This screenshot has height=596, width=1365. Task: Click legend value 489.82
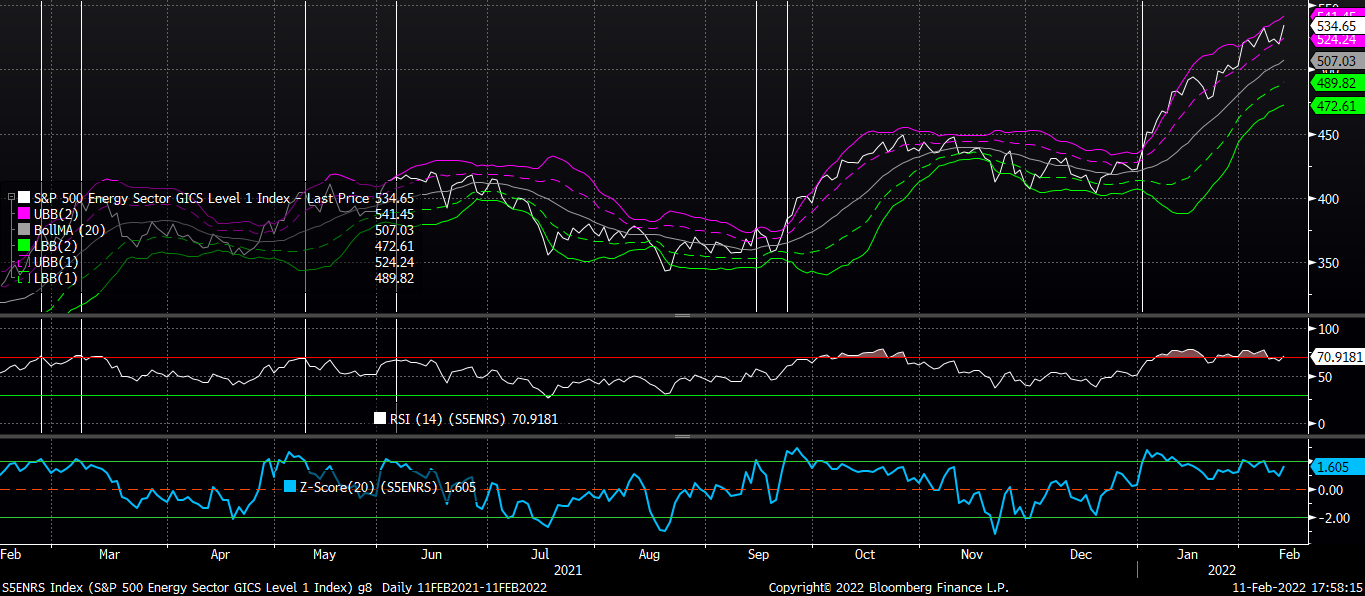(394, 278)
